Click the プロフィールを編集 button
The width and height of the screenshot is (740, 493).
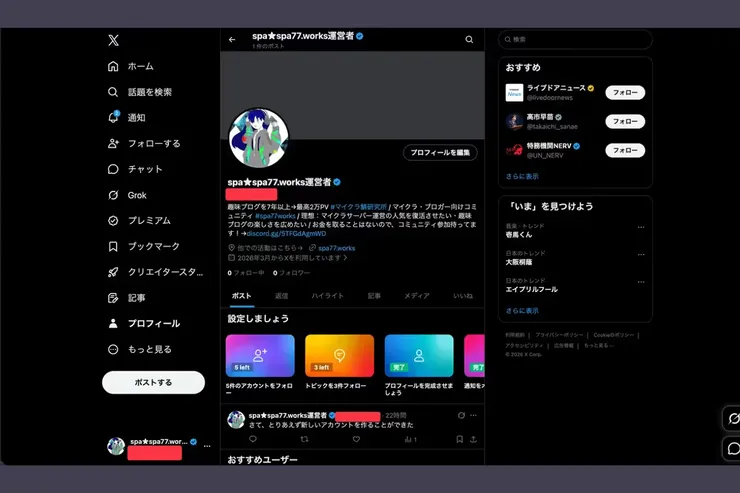click(x=440, y=152)
